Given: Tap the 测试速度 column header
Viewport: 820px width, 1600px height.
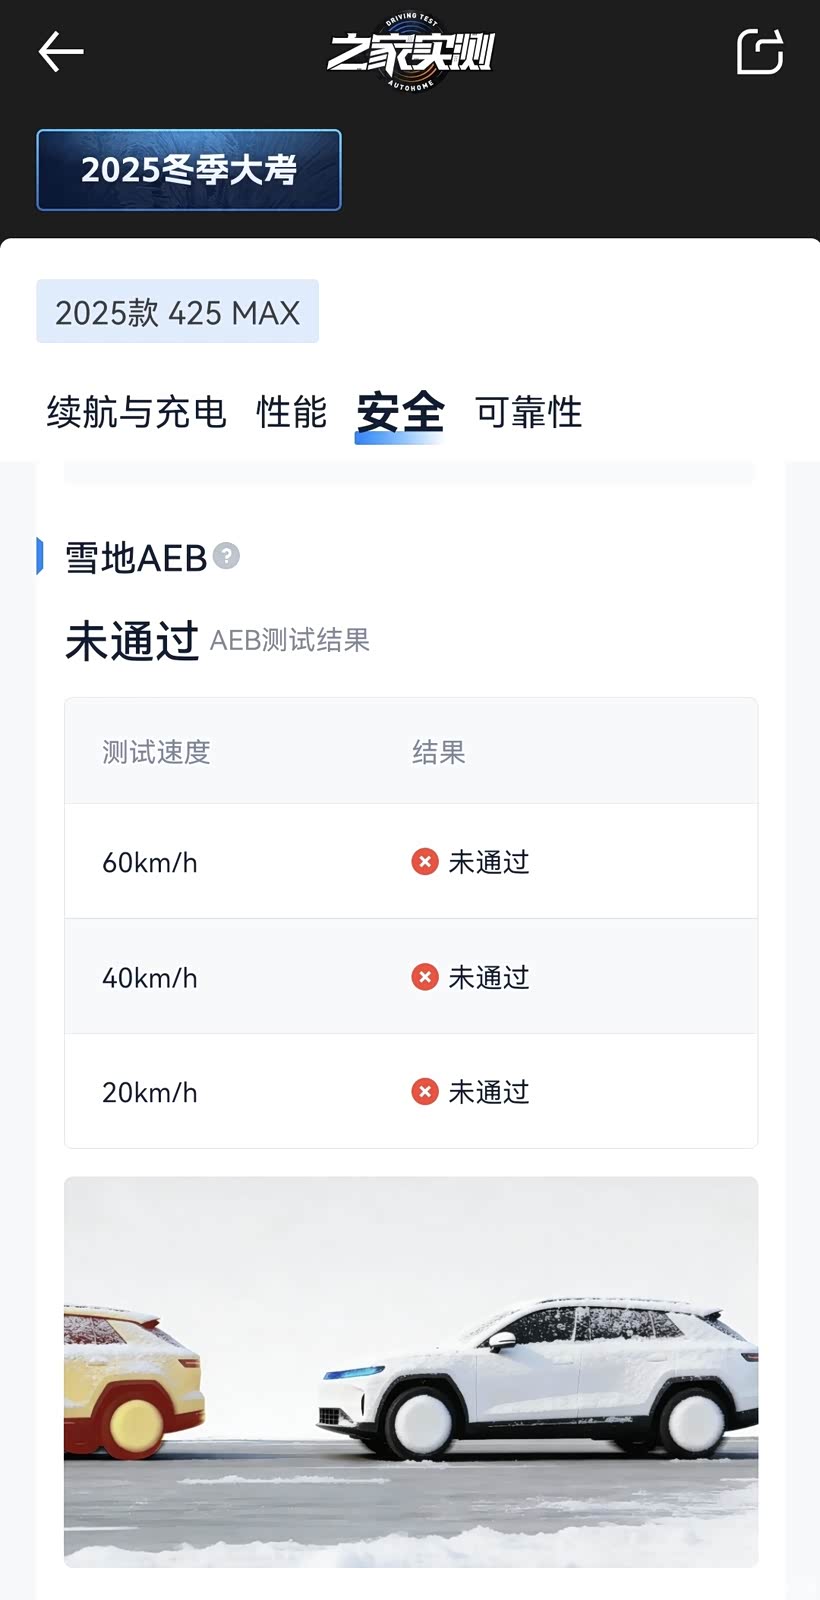Looking at the screenshot, I should click(x=156, y=752).
